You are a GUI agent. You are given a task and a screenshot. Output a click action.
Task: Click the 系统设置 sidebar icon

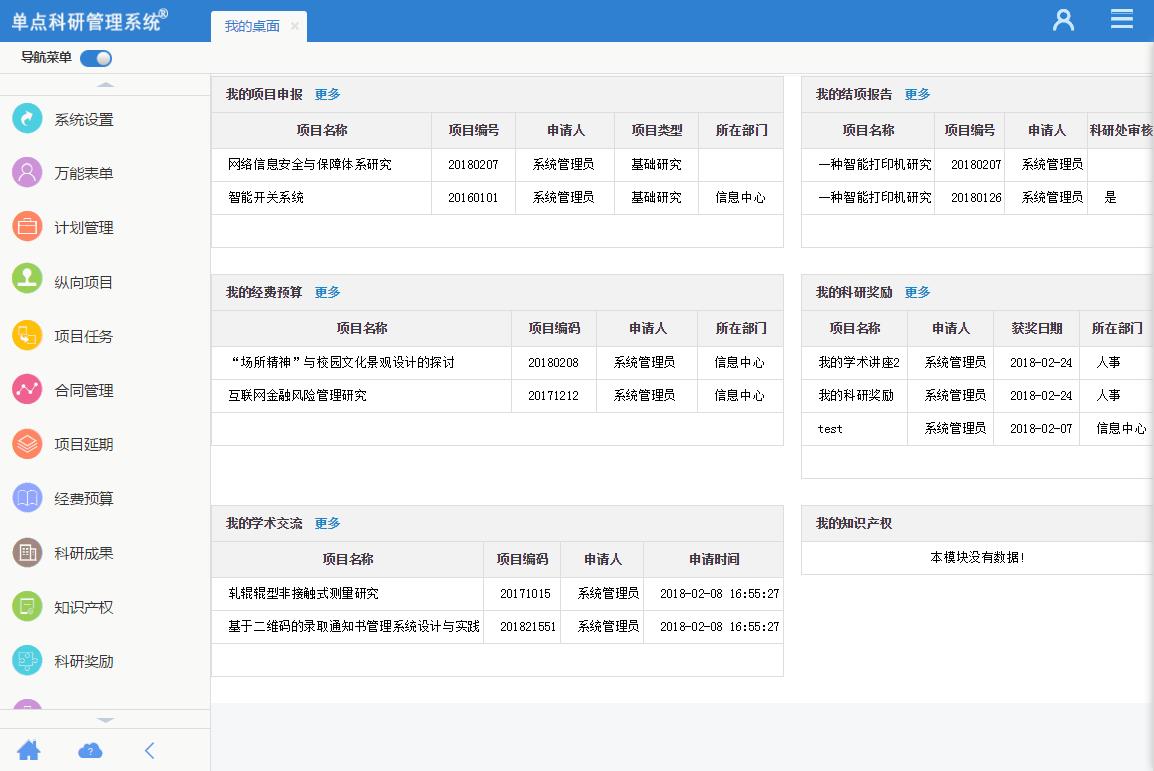tap(27, 119)
